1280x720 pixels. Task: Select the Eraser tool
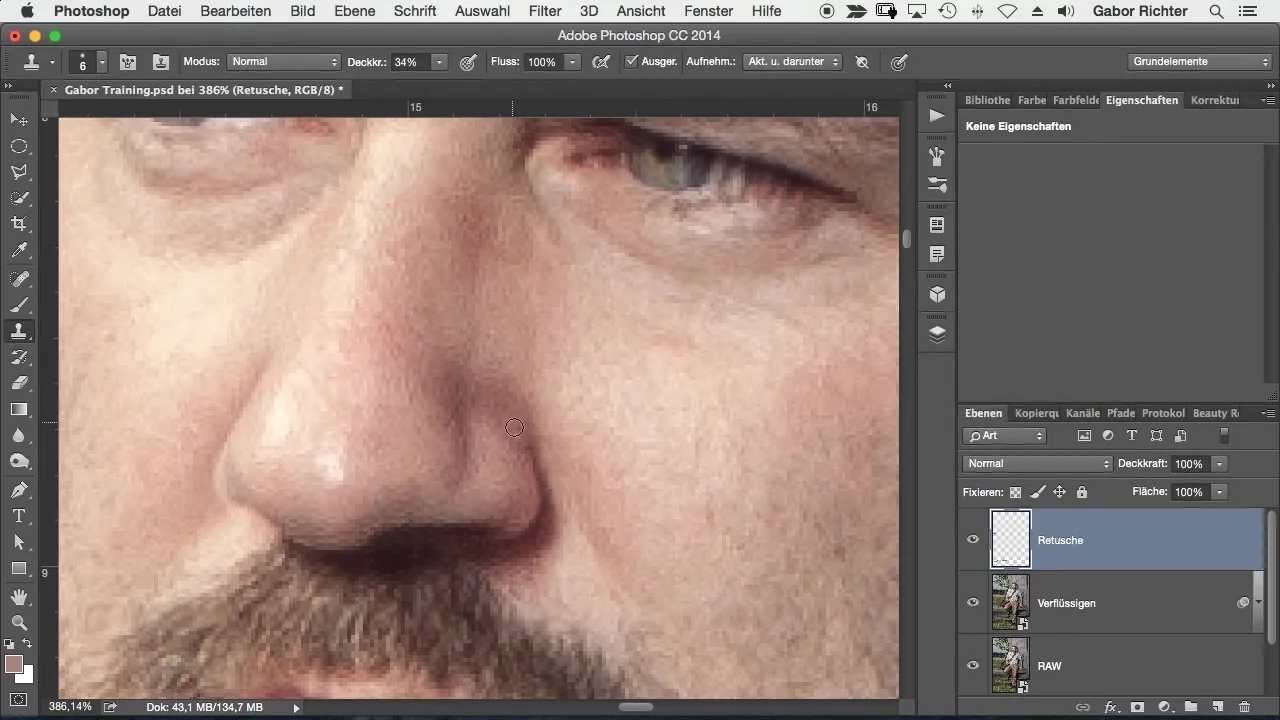pos(19,382)
